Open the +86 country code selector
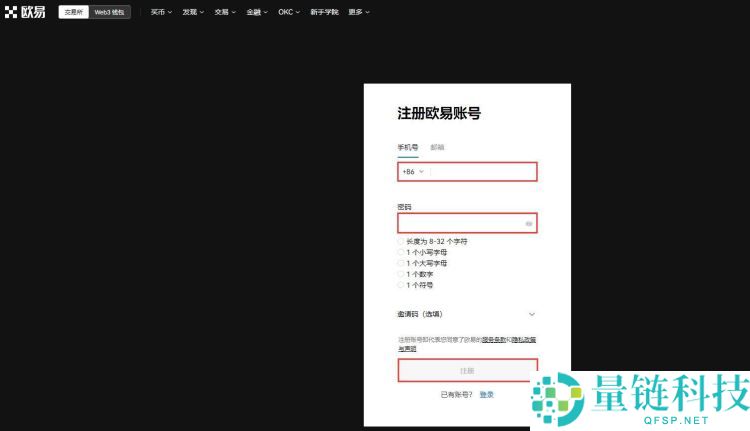750x431 pixels. (413, 172)
